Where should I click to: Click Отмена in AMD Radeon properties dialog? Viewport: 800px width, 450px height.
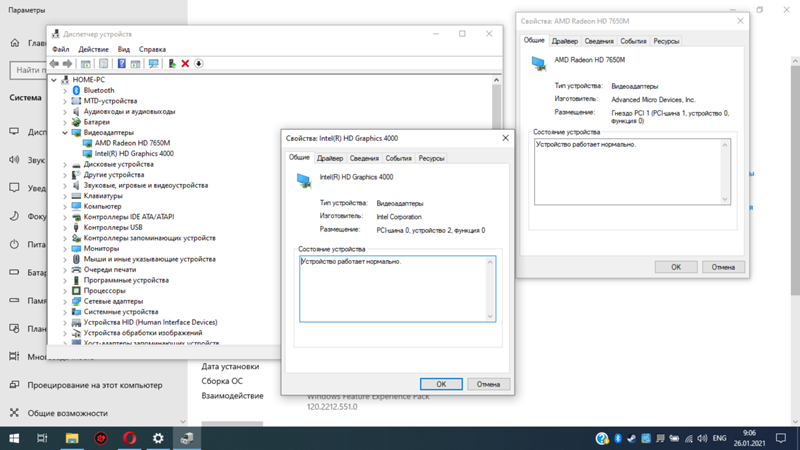tap(723, 267)
